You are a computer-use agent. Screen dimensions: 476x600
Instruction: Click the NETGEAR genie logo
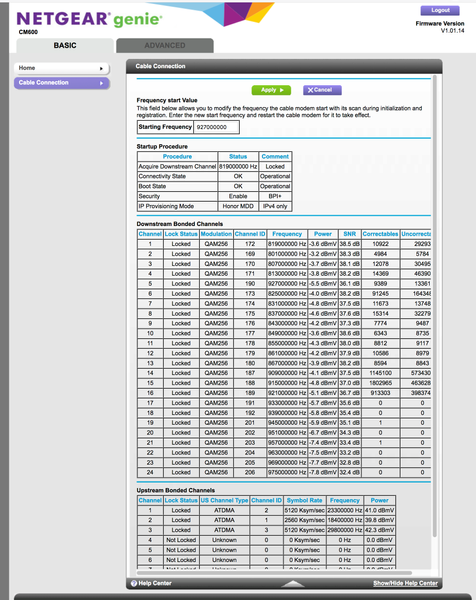90,19
